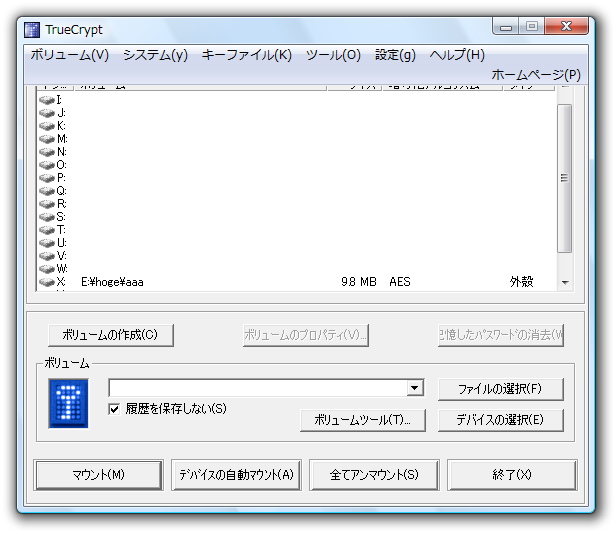The height and width of the screenshot is (535, 616).
Task: Open the 設定(g) menu
Action: 395,55
